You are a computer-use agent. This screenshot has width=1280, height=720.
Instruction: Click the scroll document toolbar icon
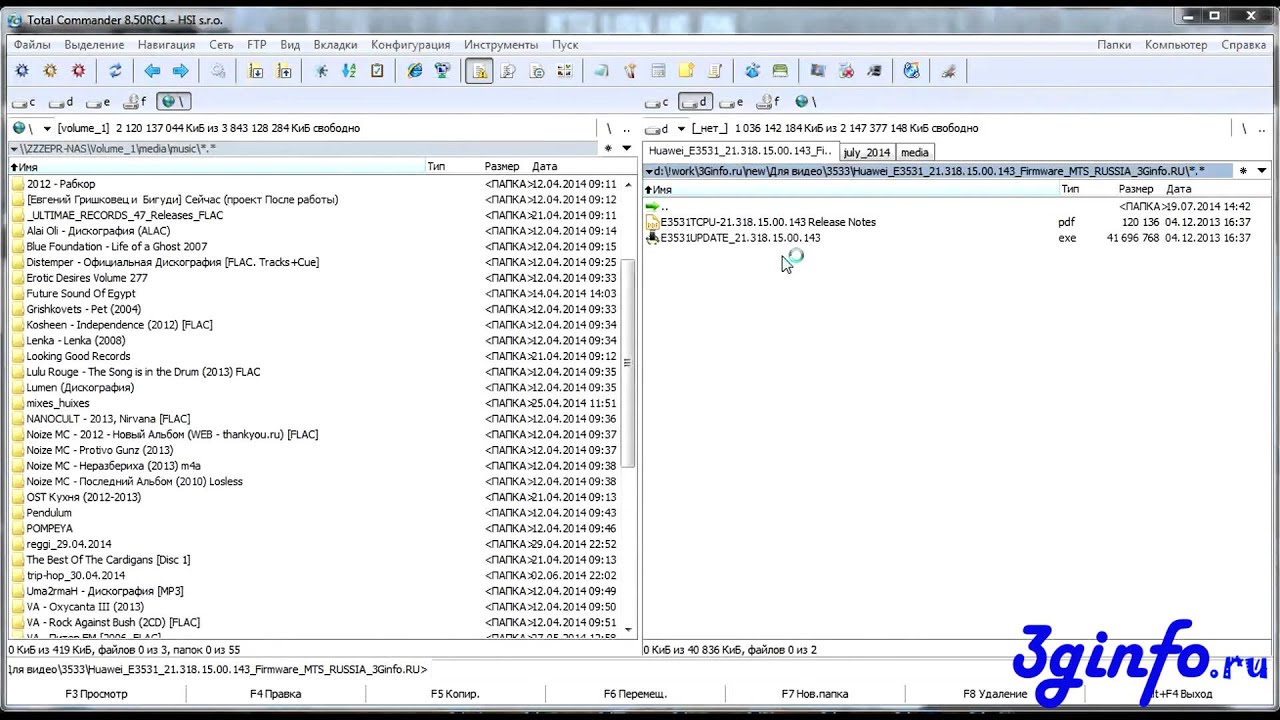tap(714, 71)
